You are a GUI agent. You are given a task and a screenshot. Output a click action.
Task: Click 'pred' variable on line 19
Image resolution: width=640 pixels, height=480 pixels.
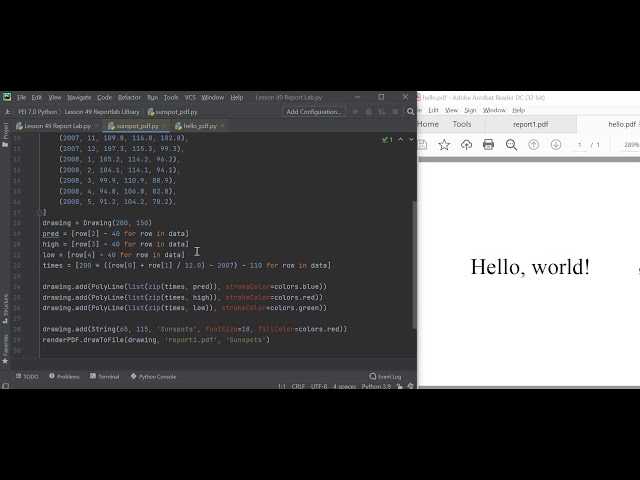tap(51, 234)
